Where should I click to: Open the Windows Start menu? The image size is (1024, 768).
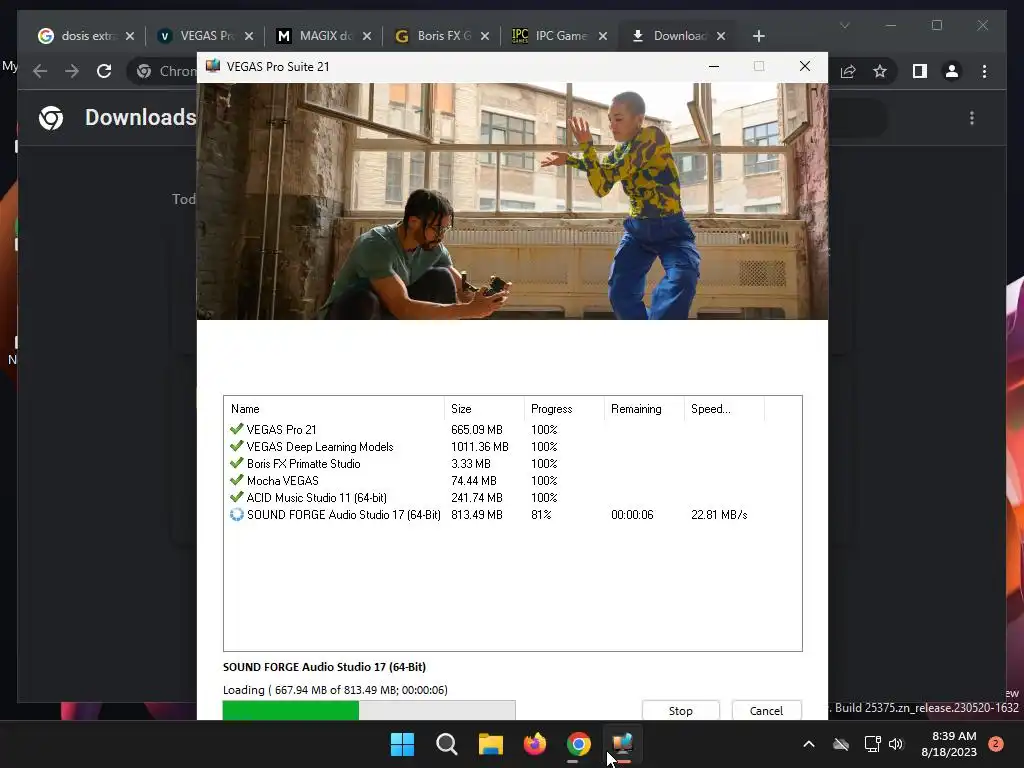coord(402,744)
